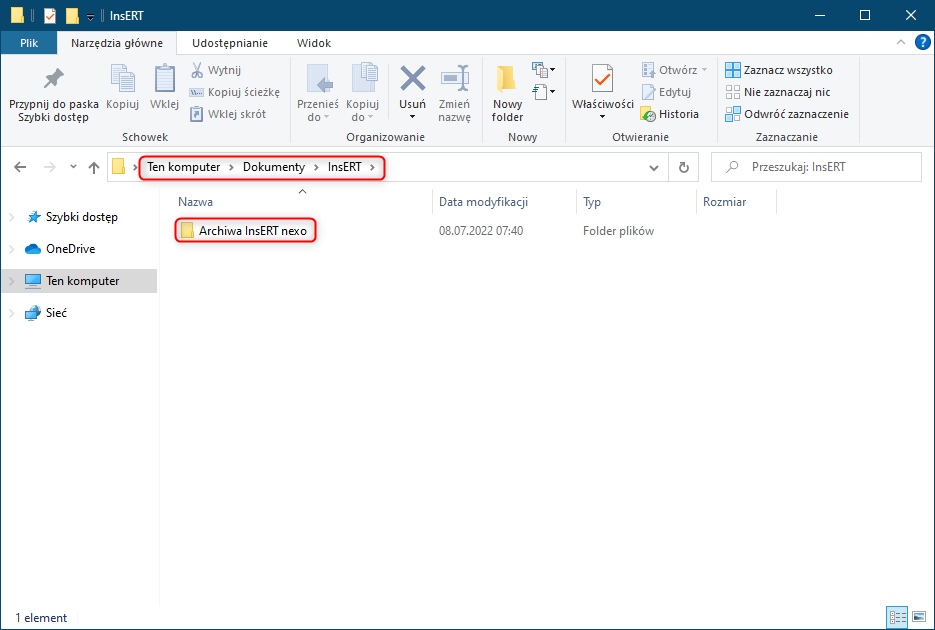Open recent locations dropdown arrow
The height and width of the screenshot is (630, 935).
[73, 167]
